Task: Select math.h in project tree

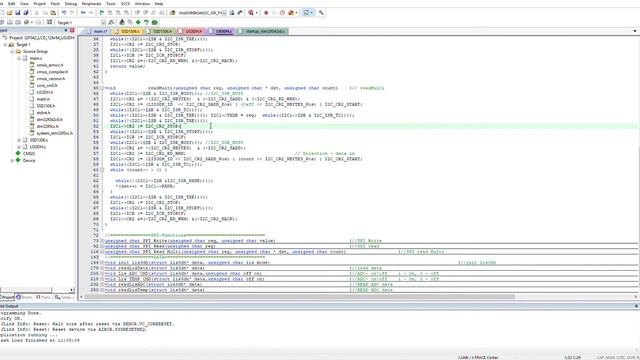Action: point(43,99)
